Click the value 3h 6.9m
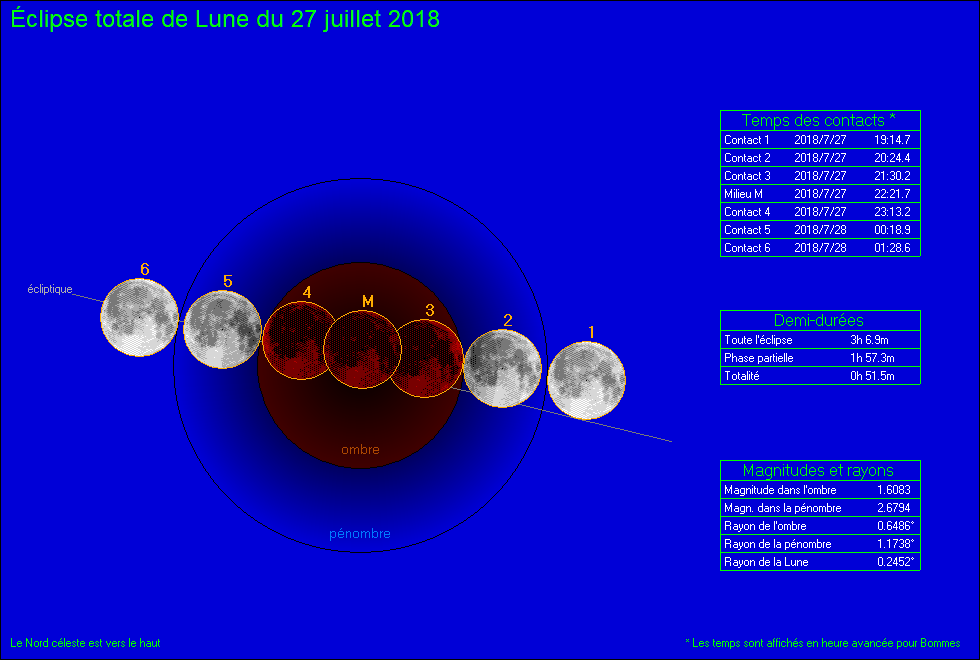 [869, 340]
